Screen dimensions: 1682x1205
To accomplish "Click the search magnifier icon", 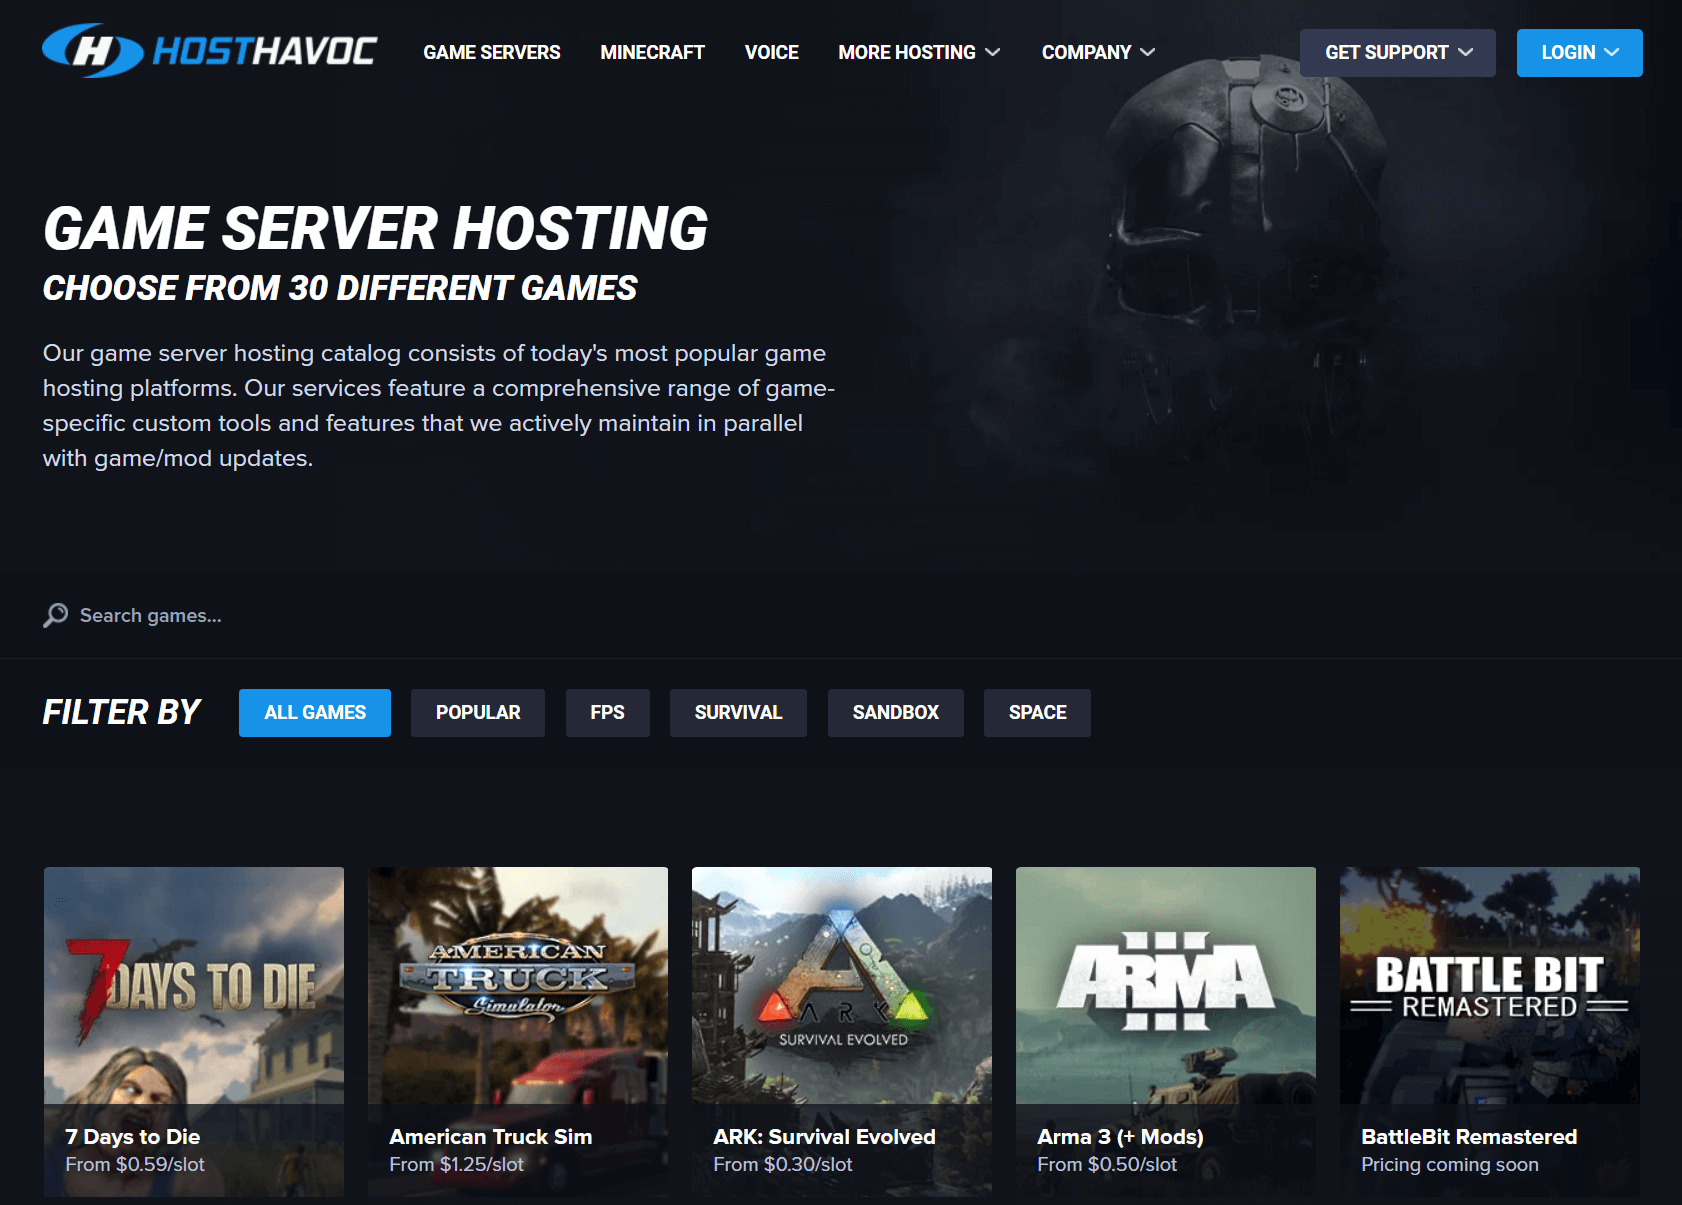I will click(x=56, y=615).
